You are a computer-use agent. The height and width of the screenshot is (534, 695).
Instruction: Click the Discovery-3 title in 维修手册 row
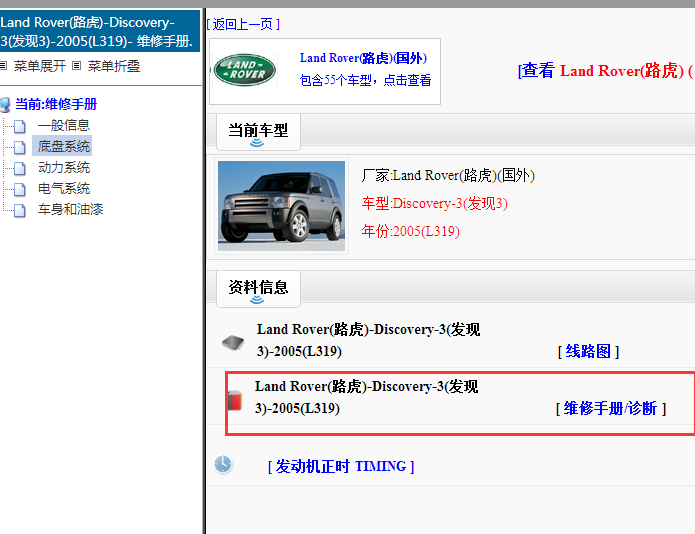tap(367, 397)
